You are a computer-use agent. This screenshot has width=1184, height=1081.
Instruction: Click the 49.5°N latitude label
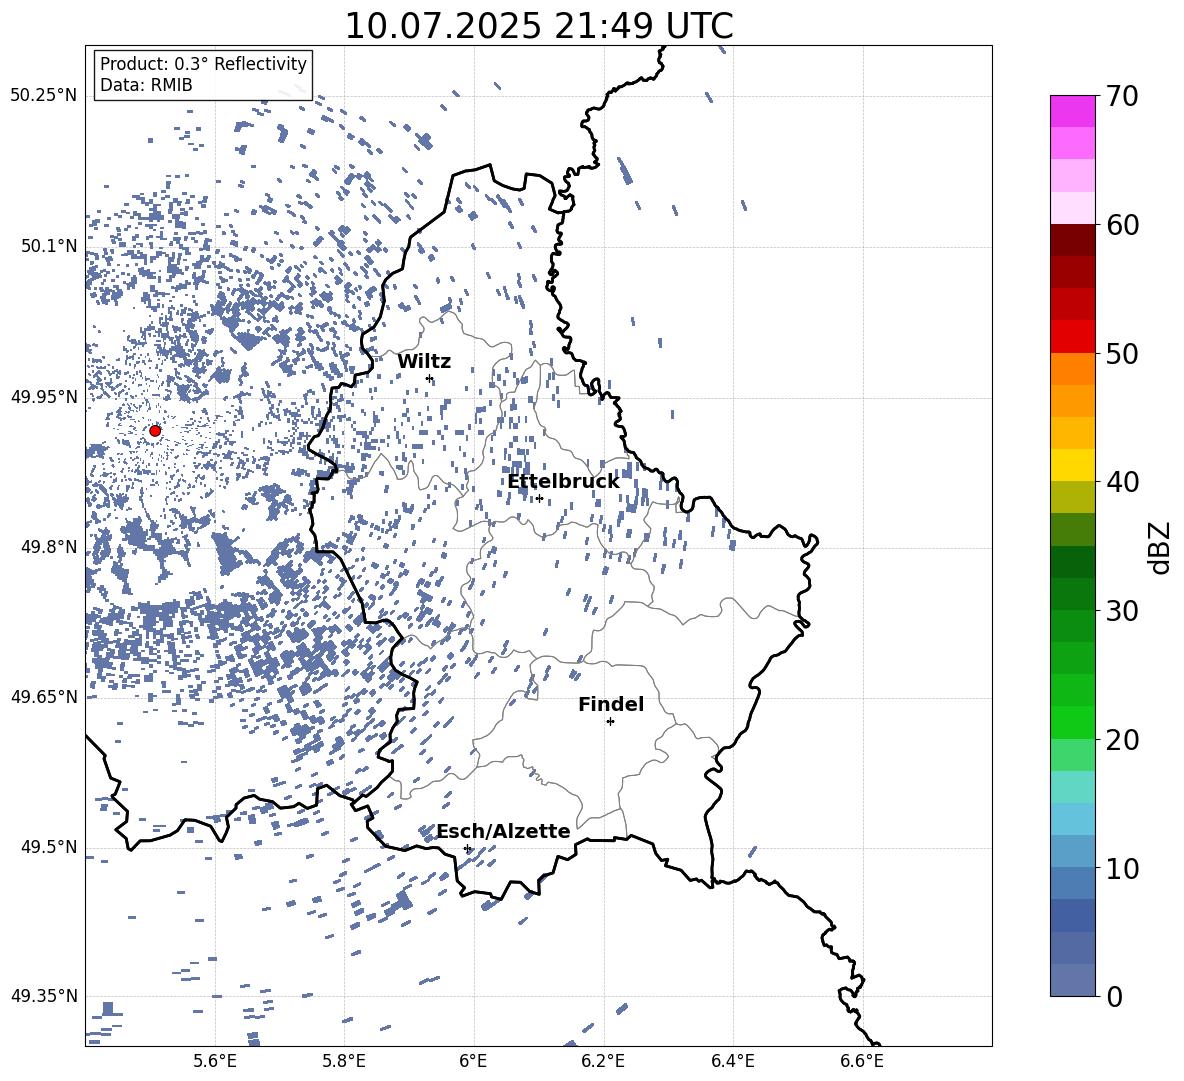tap(49, 846)
